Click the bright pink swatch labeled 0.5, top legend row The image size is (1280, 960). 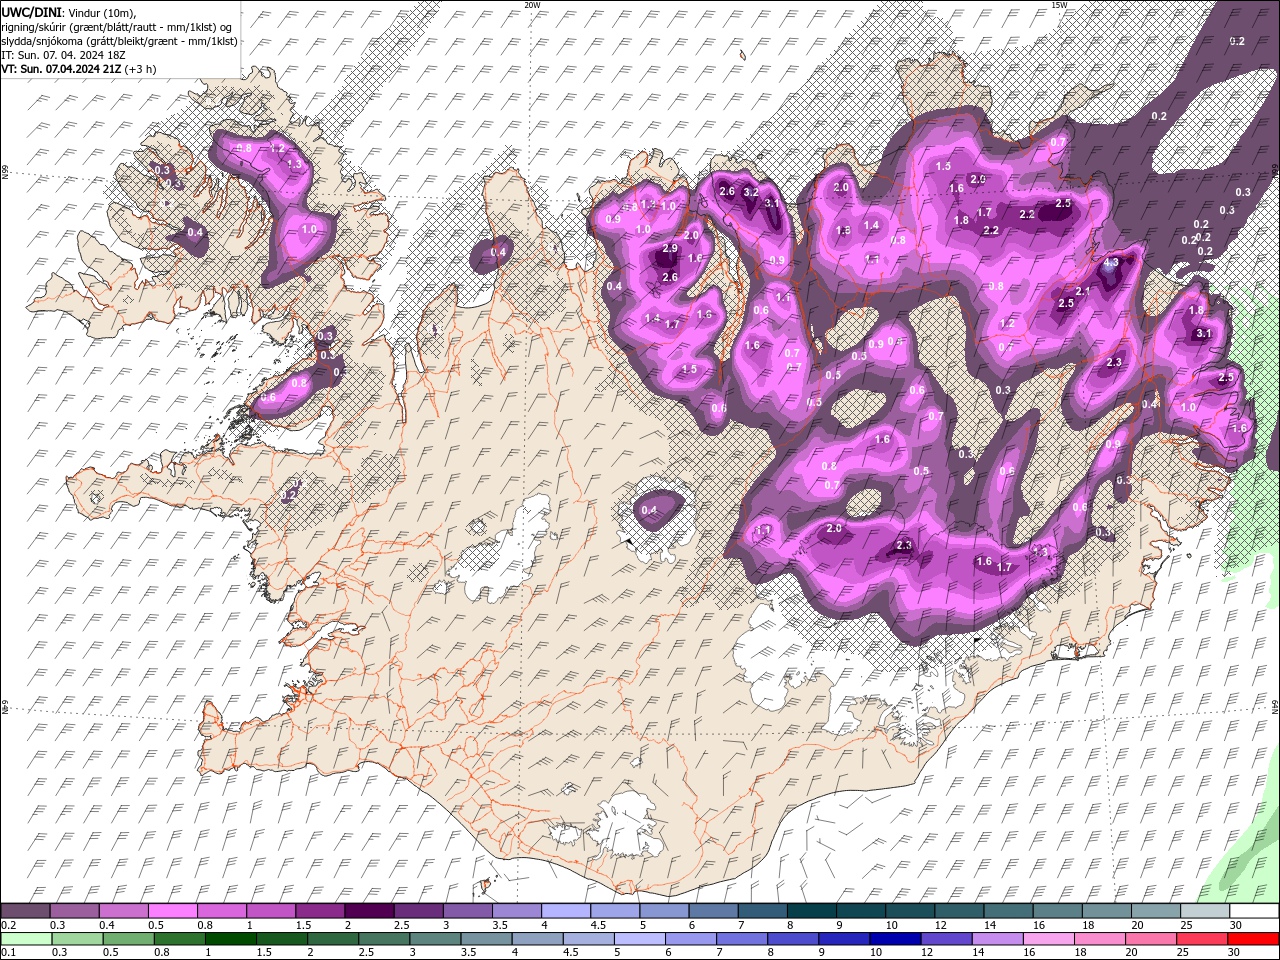coord(172,911)
